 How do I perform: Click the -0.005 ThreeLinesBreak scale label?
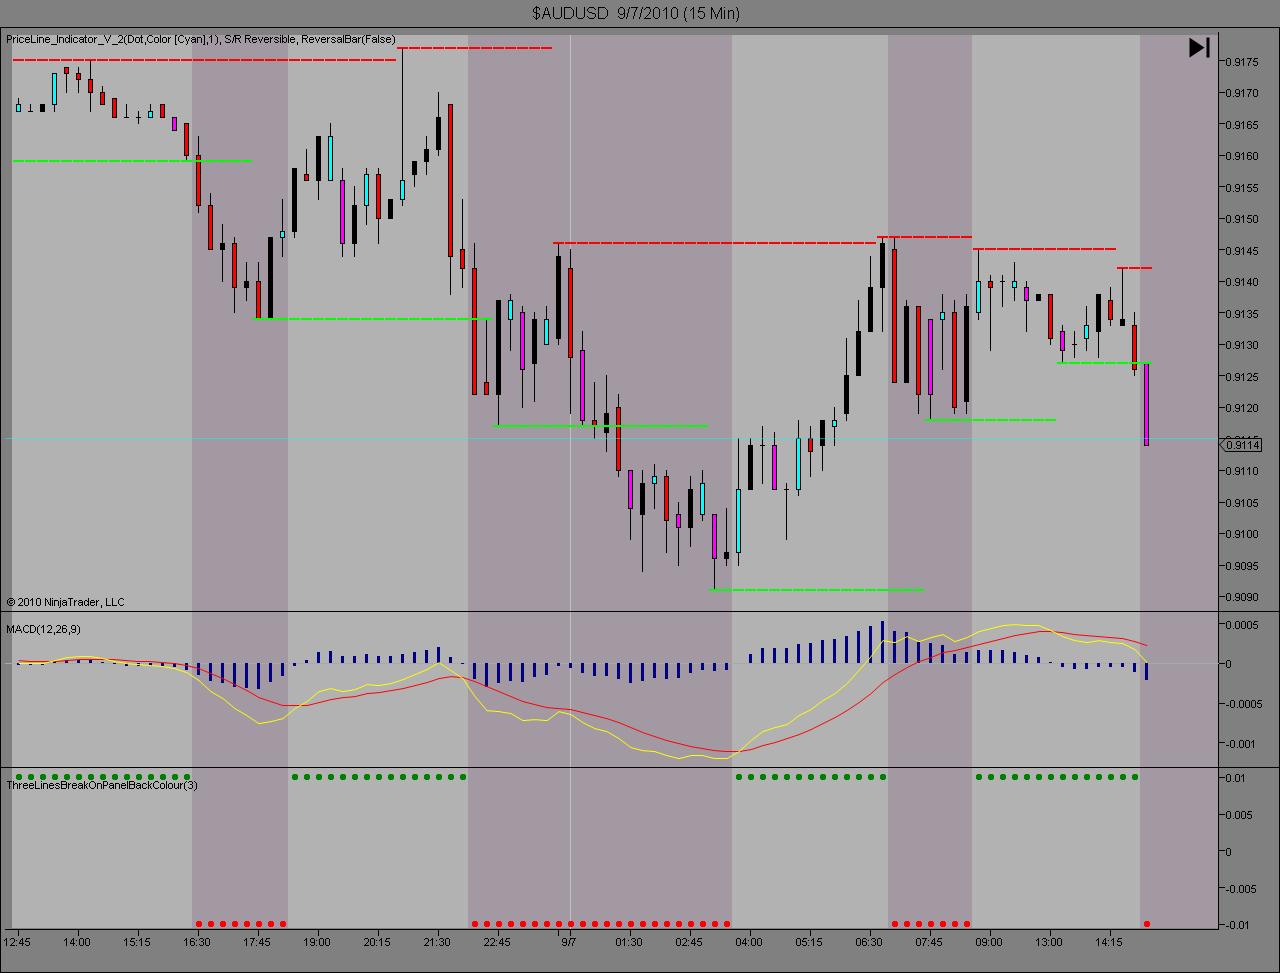point(1241,889)
